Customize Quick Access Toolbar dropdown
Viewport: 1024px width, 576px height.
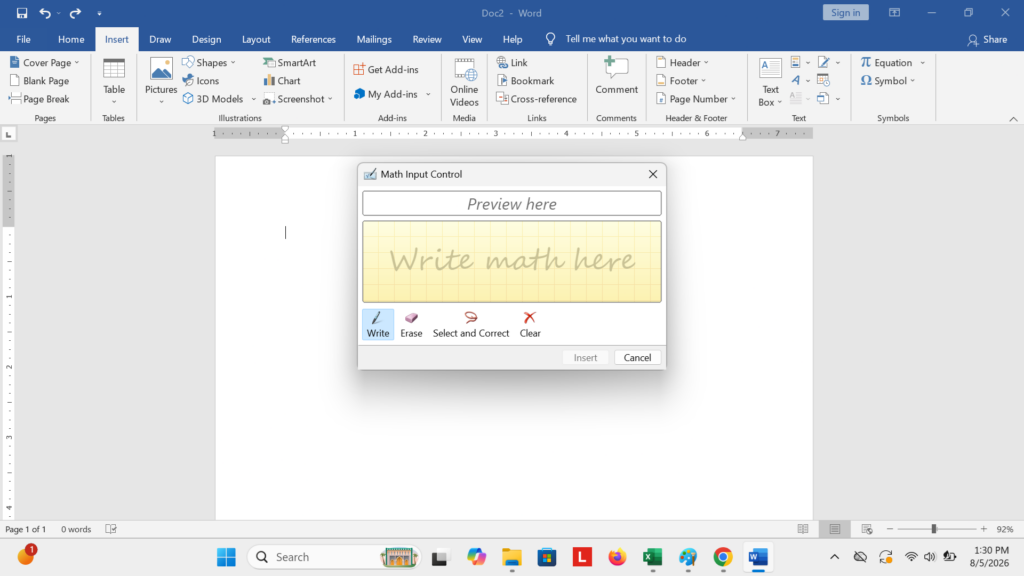(x=99, y=13)
